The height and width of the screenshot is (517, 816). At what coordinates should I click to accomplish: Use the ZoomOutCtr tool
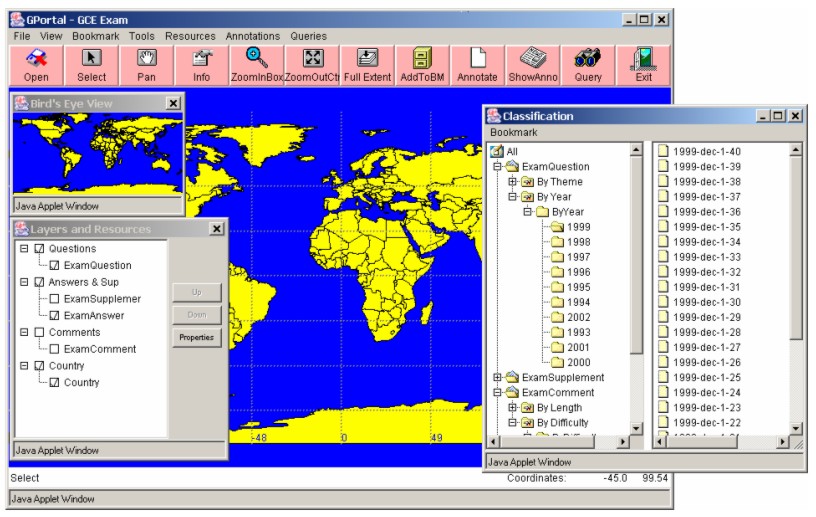[x=312, y=65]
